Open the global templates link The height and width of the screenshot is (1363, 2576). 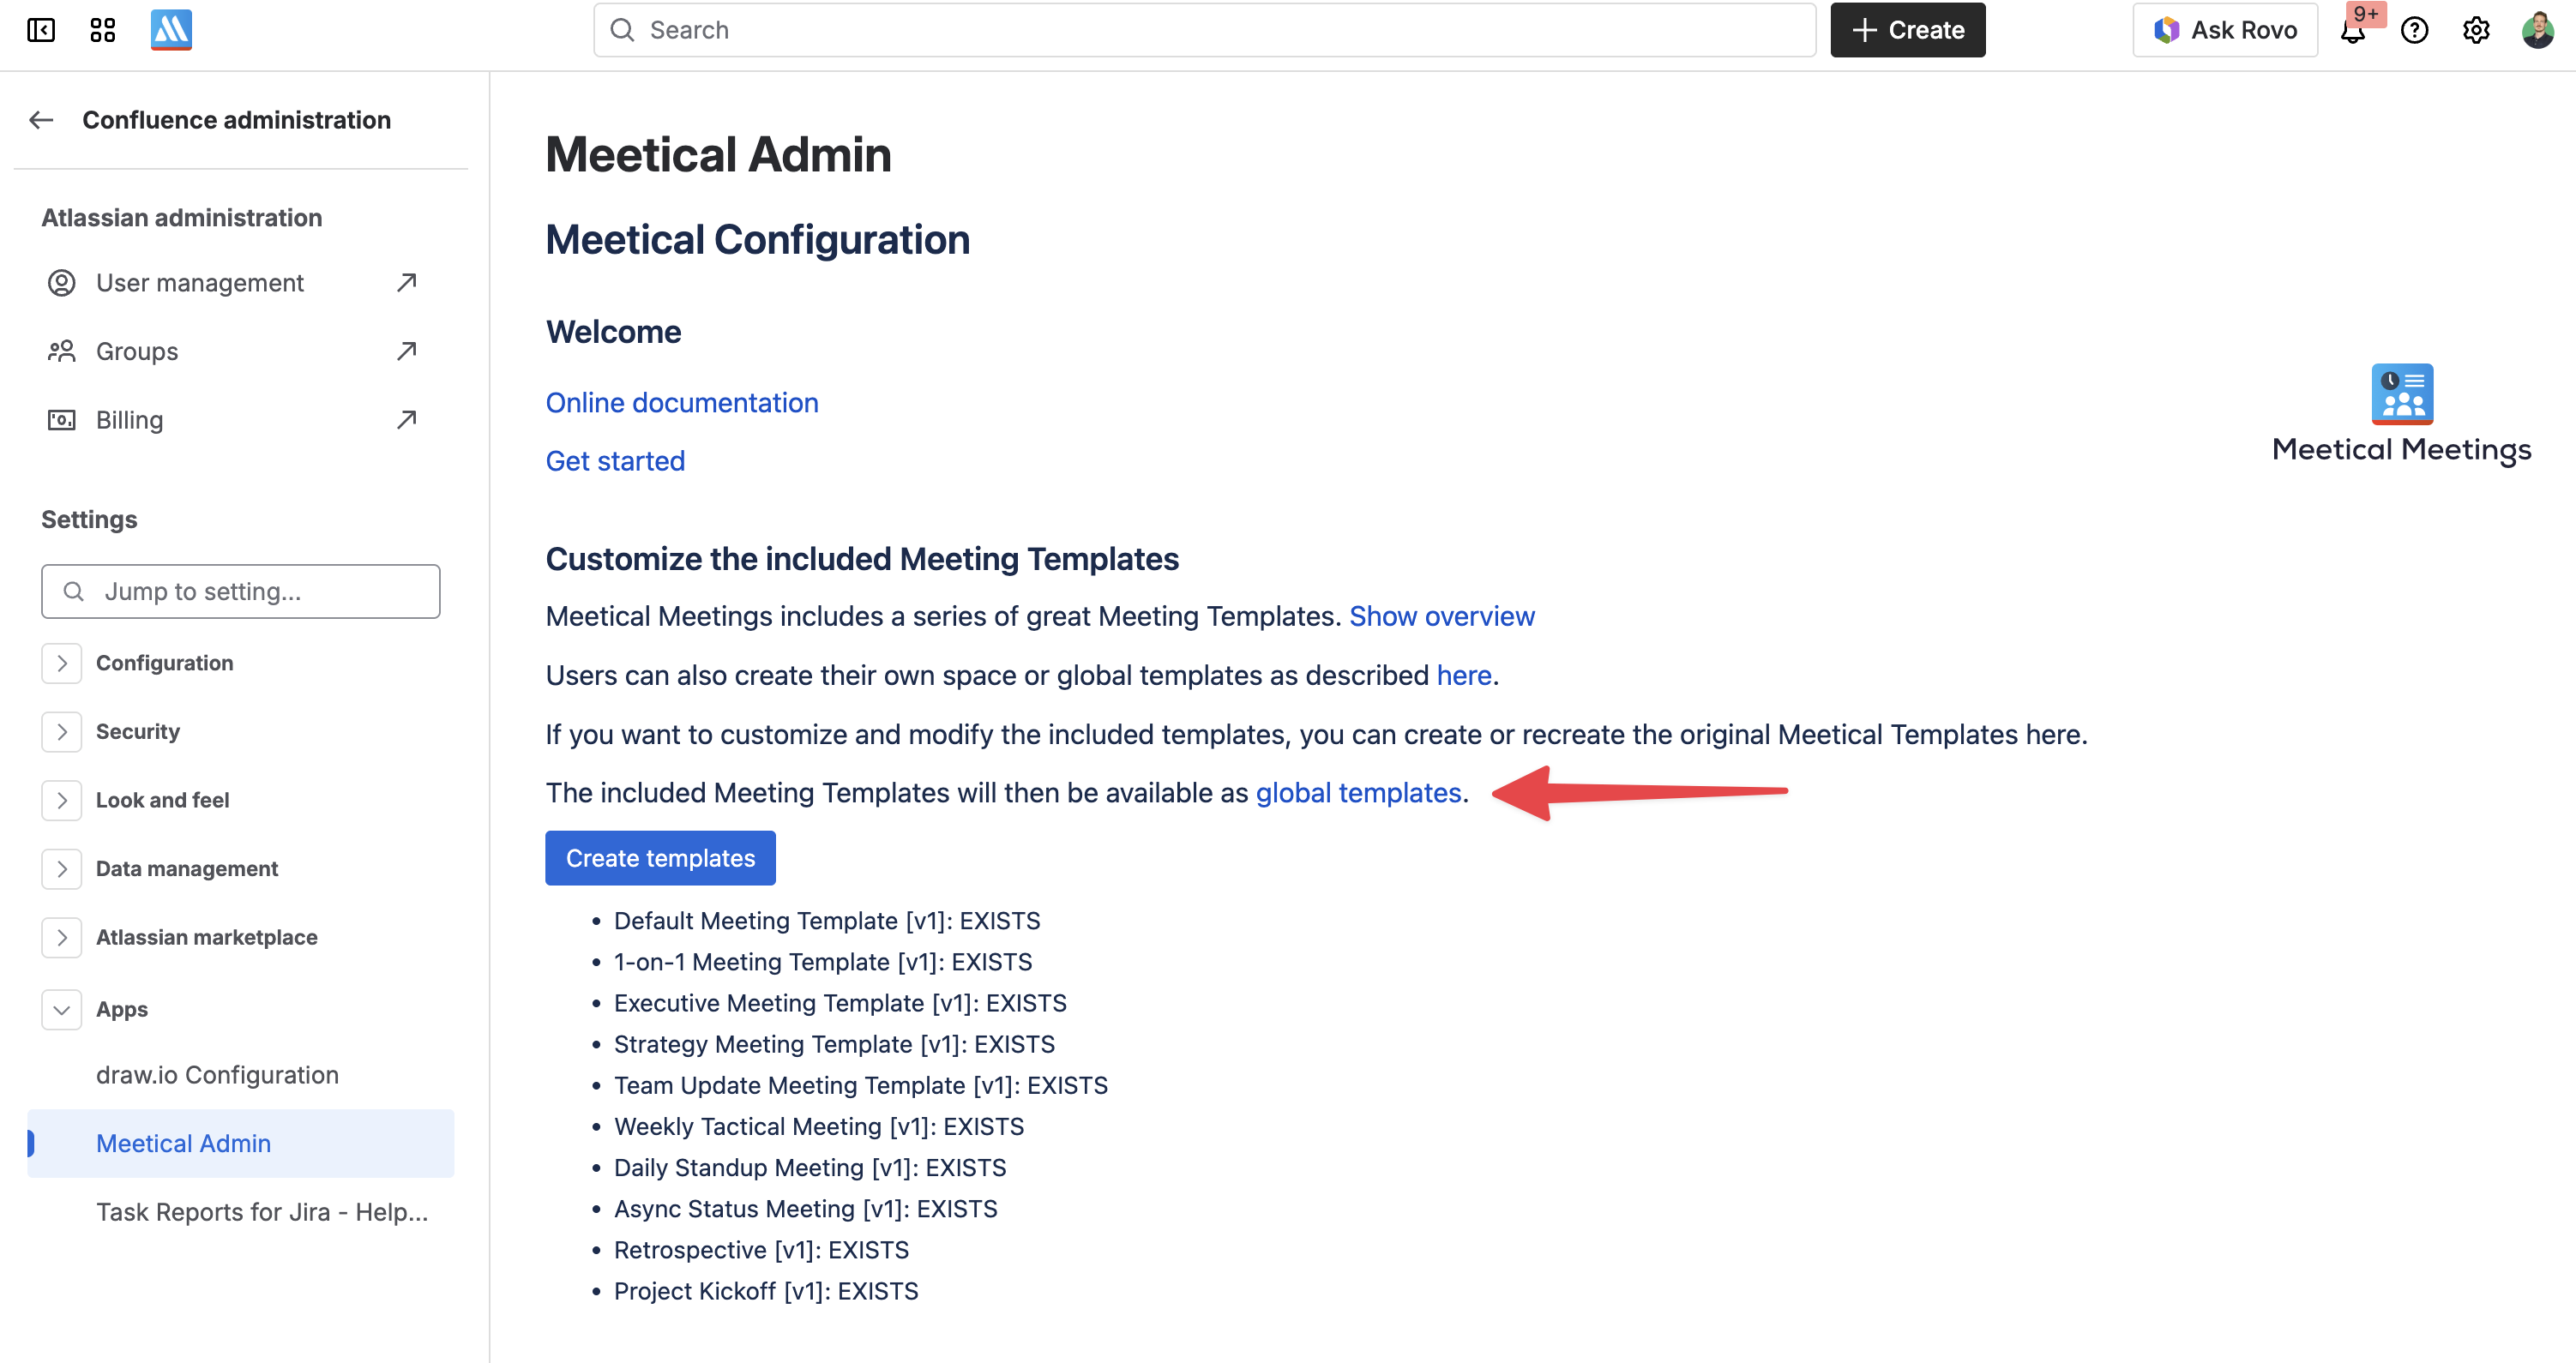(1359, 793)
